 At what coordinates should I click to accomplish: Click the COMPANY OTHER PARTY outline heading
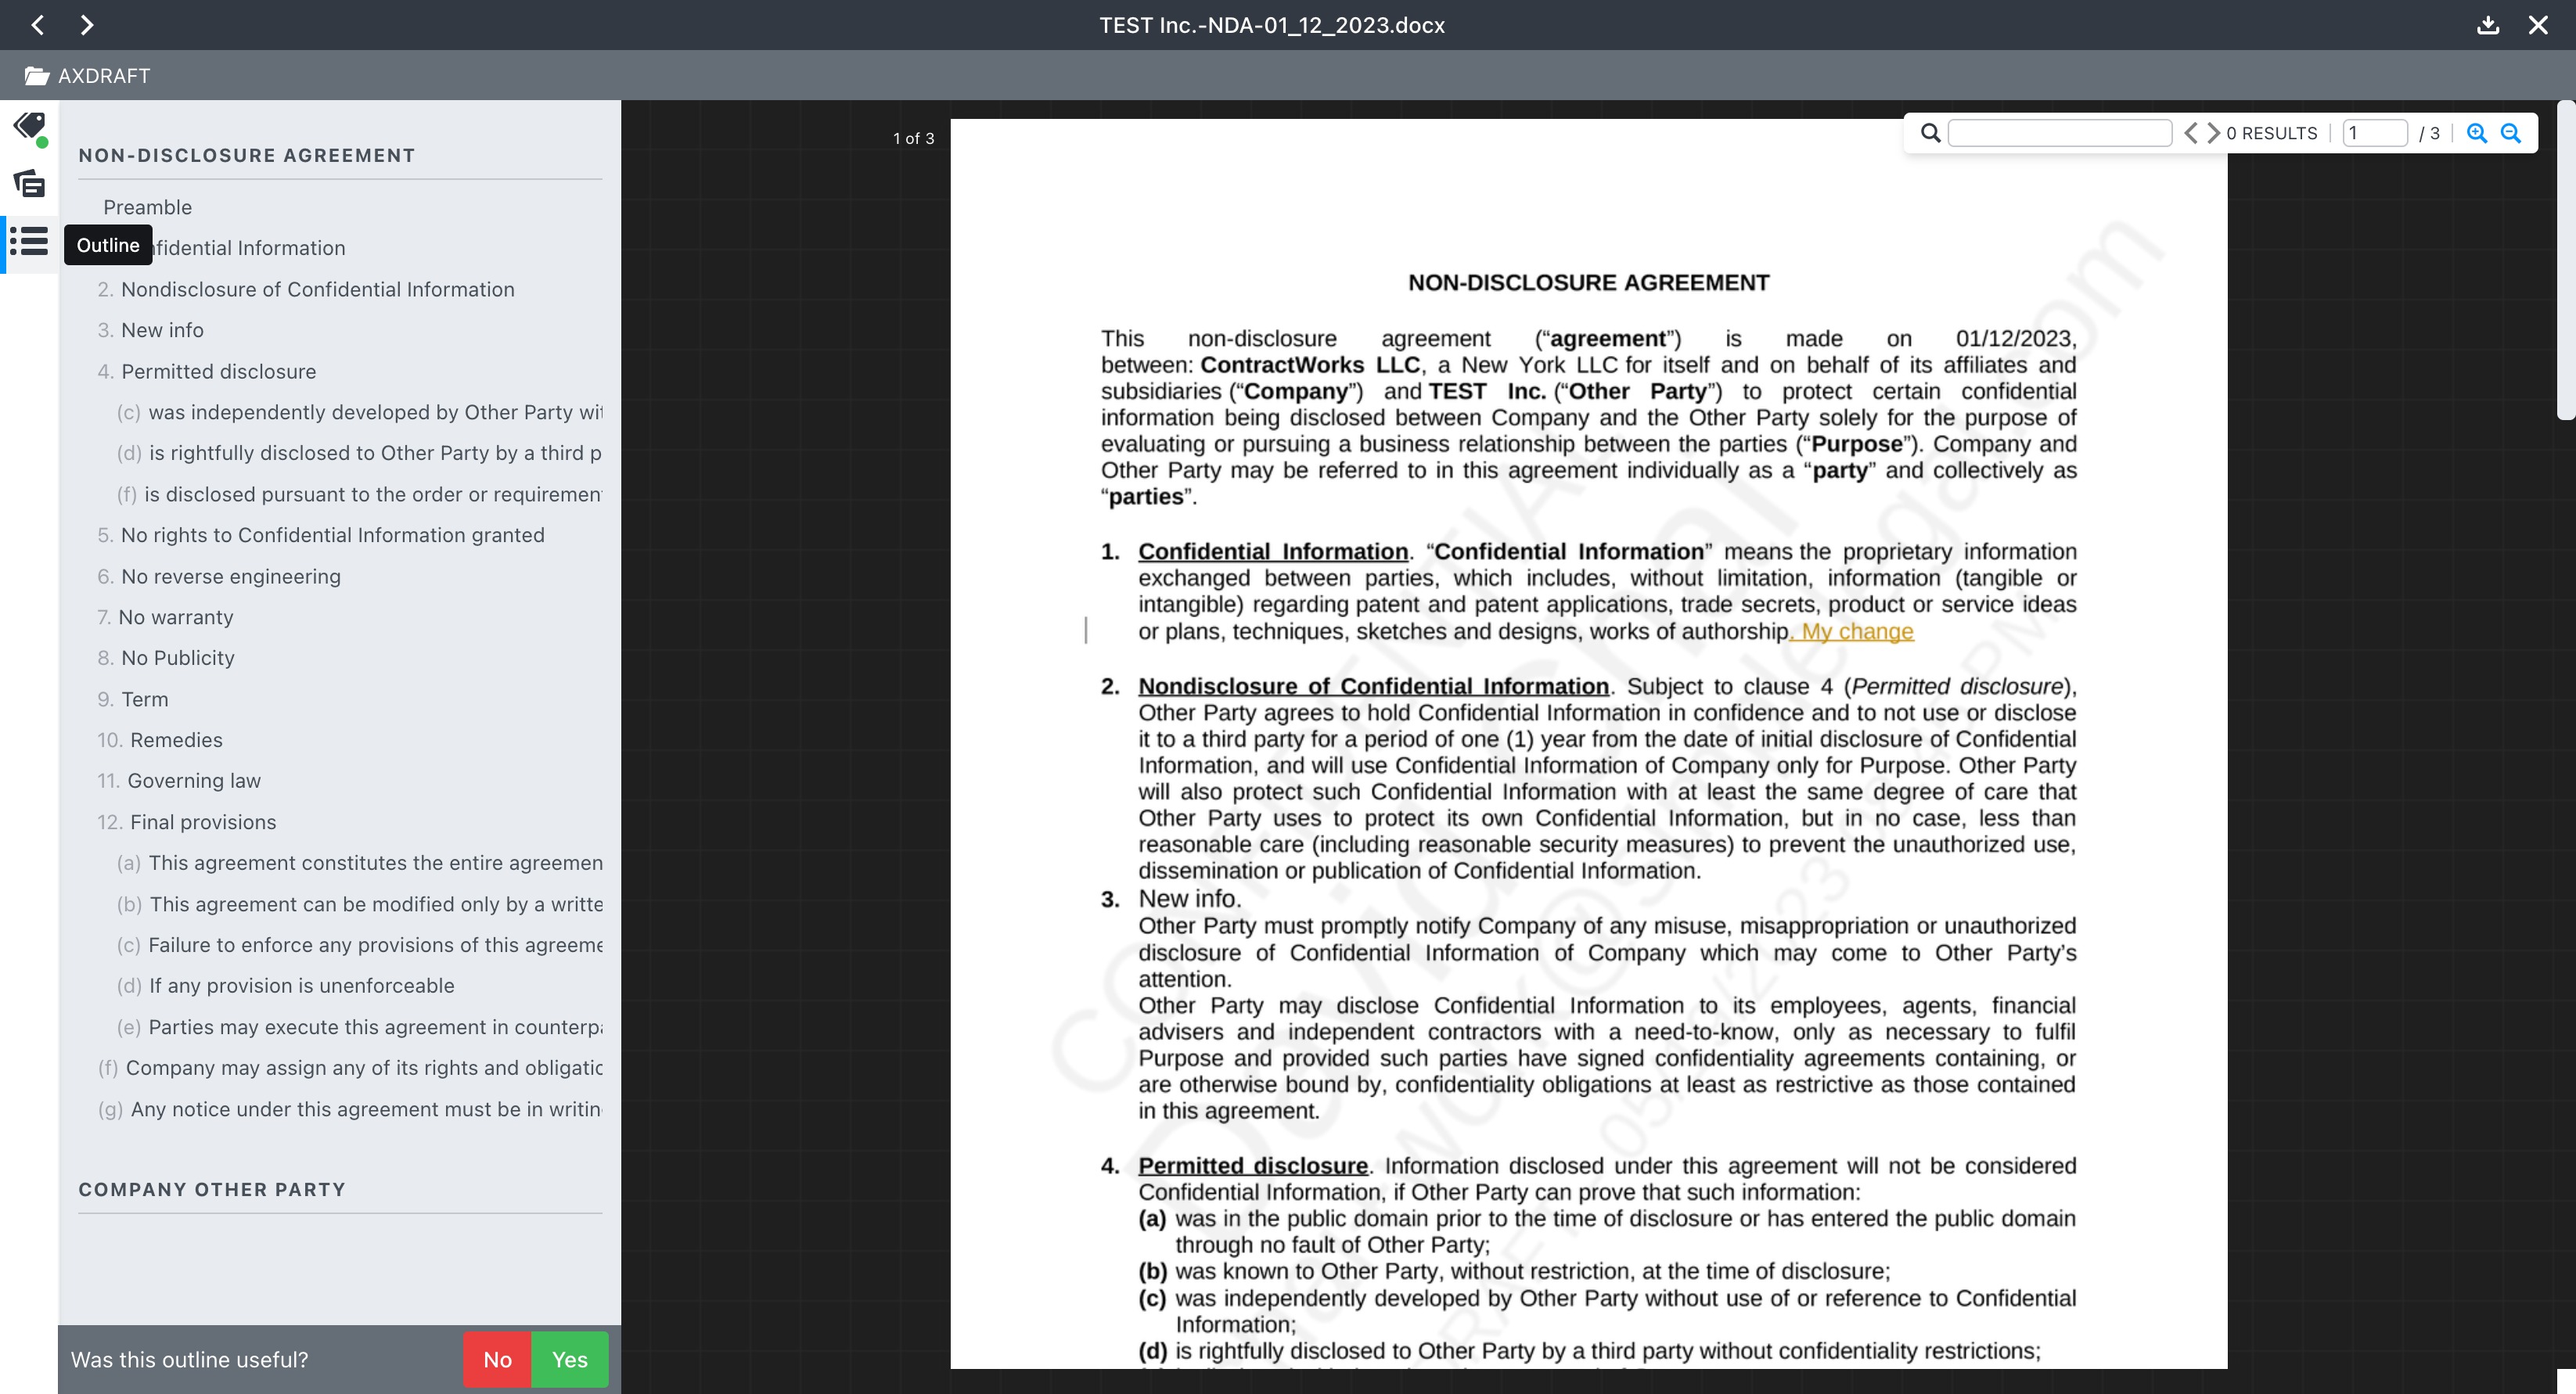212,1189
